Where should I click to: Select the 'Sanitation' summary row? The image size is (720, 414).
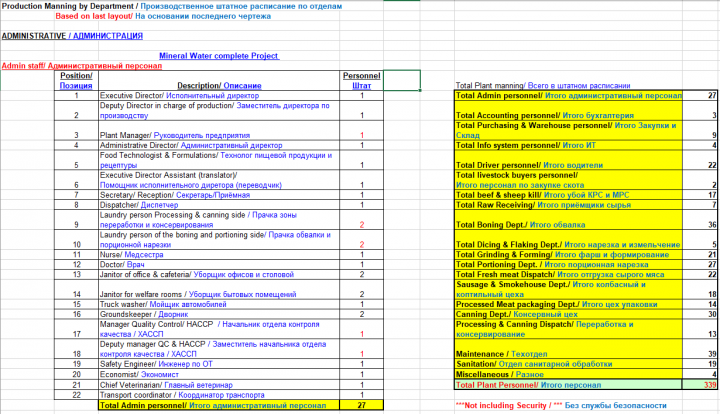586,364
